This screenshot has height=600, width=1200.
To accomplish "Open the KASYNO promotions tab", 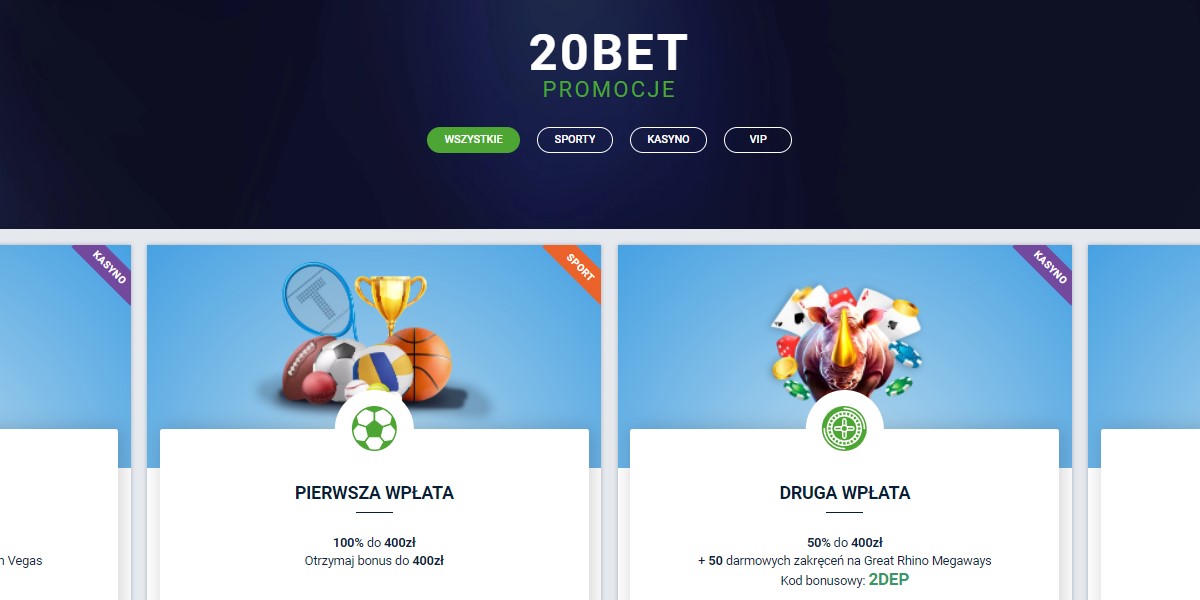I will point(668,140).
